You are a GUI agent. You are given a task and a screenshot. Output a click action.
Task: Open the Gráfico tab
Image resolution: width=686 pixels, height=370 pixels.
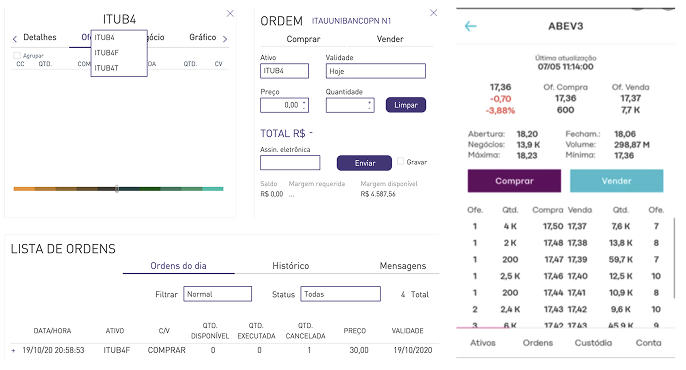tap(203, 37)
